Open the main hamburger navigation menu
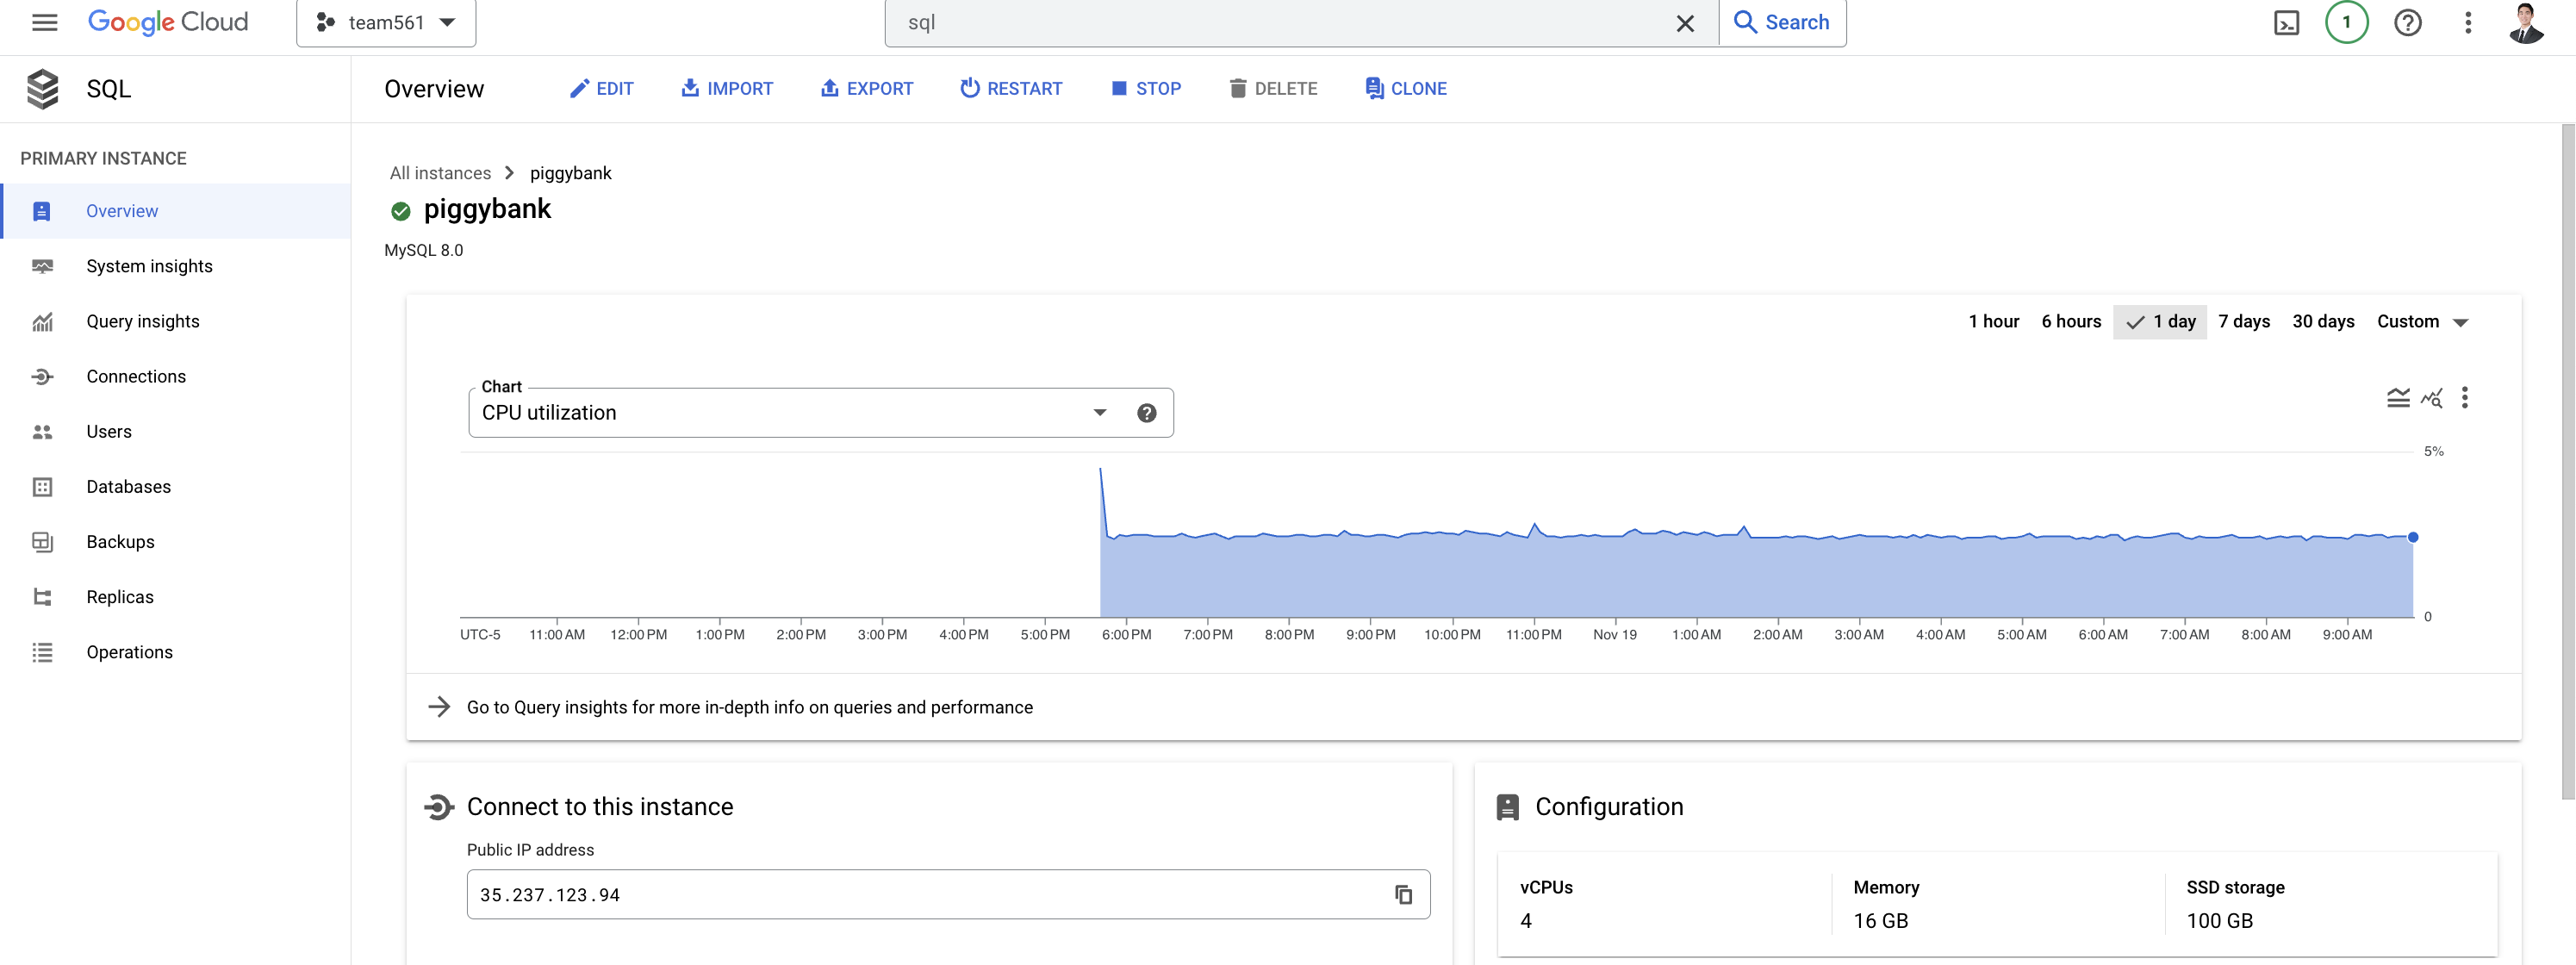The image size is (2576, 965). click(x=44, y=22)
